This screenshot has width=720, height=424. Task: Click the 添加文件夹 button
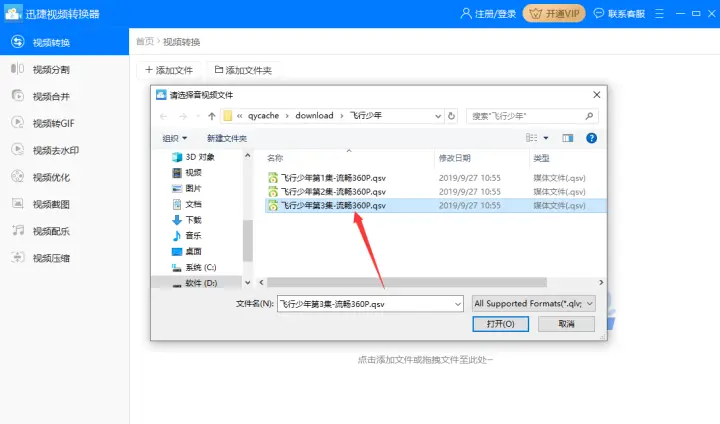pos(243,70)
